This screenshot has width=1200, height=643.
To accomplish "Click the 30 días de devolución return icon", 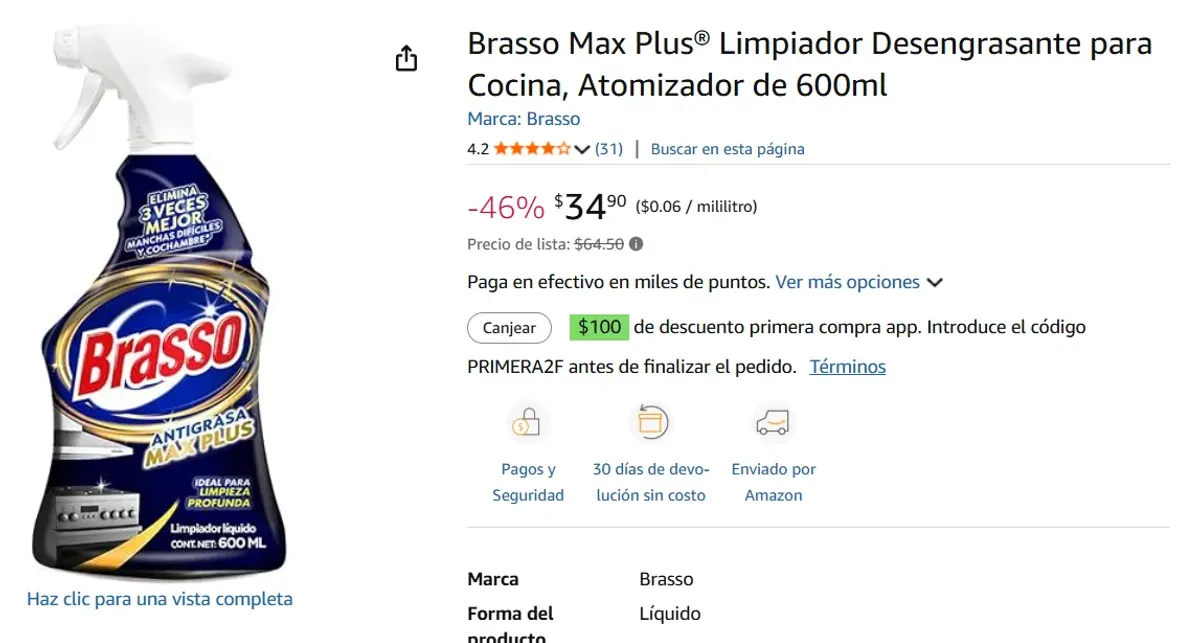I will (651, 423).
